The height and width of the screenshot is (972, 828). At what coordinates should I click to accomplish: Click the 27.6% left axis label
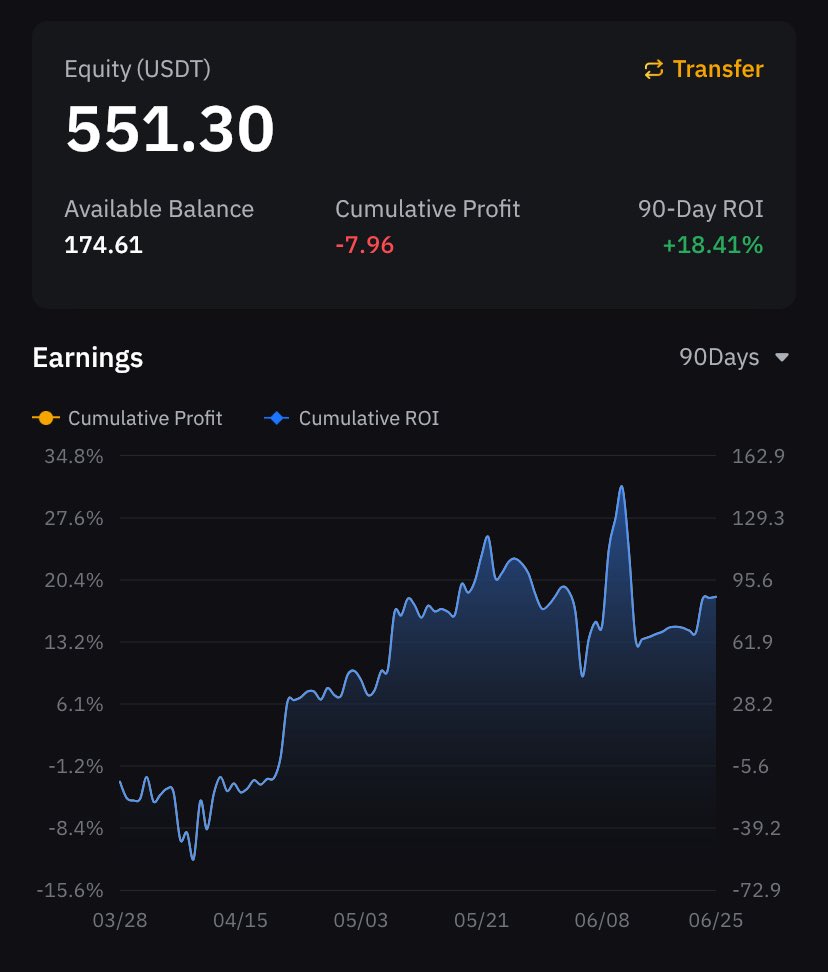74,518
